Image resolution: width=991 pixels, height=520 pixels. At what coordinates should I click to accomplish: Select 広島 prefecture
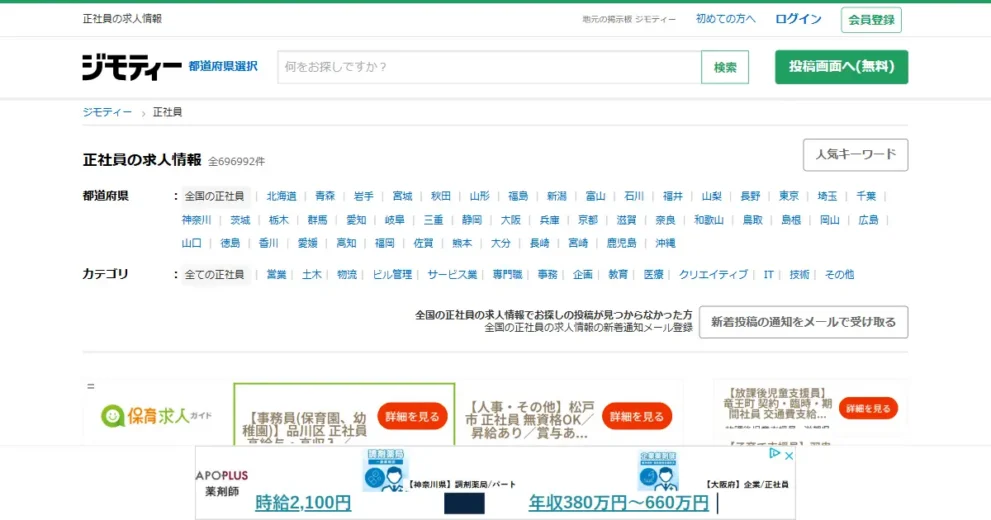coord(868,220)
